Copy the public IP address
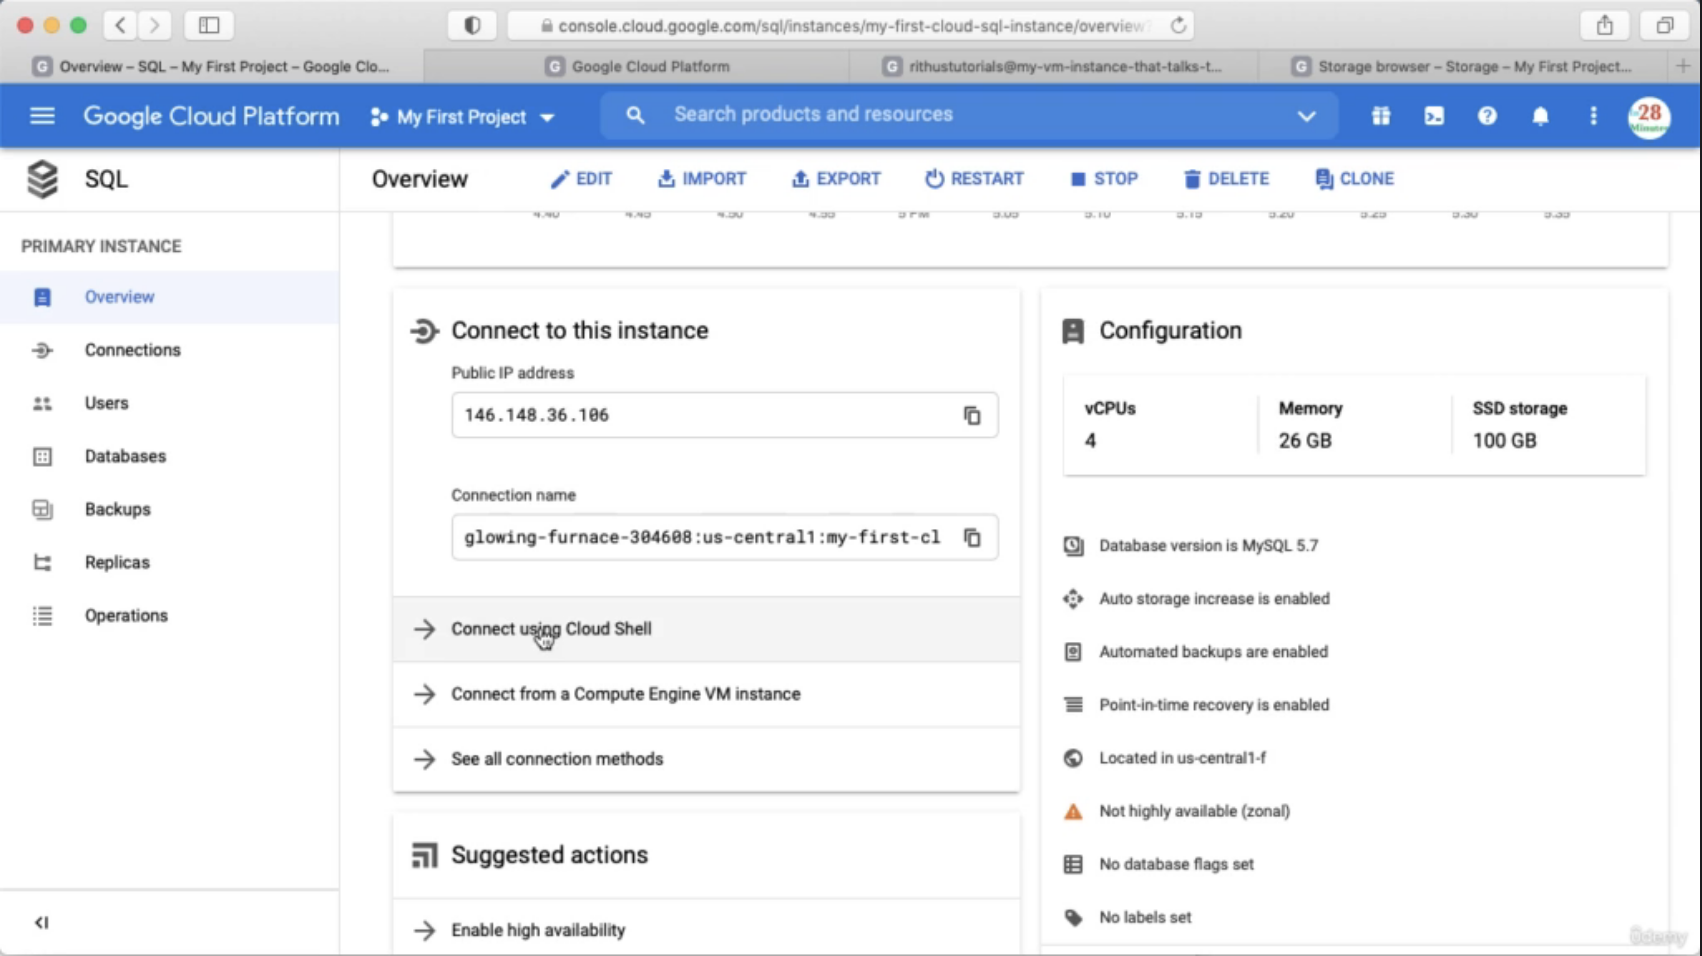This screenshot has width=1702, height=956. (x=972, y=415)
